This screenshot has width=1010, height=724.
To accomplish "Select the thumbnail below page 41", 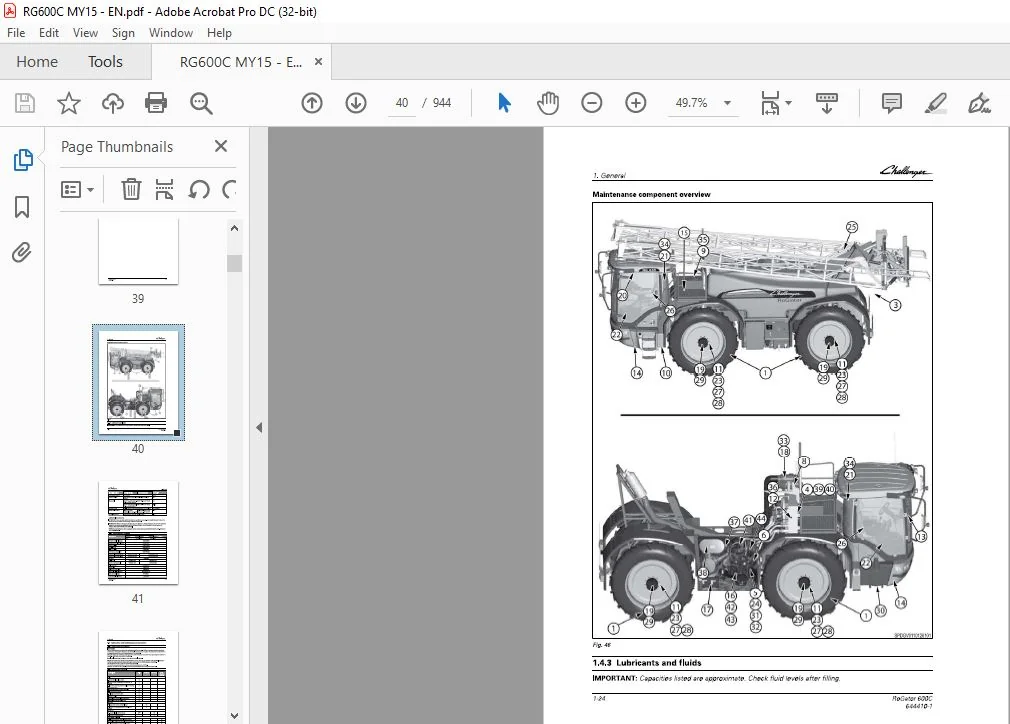I will tap(138, 678).
